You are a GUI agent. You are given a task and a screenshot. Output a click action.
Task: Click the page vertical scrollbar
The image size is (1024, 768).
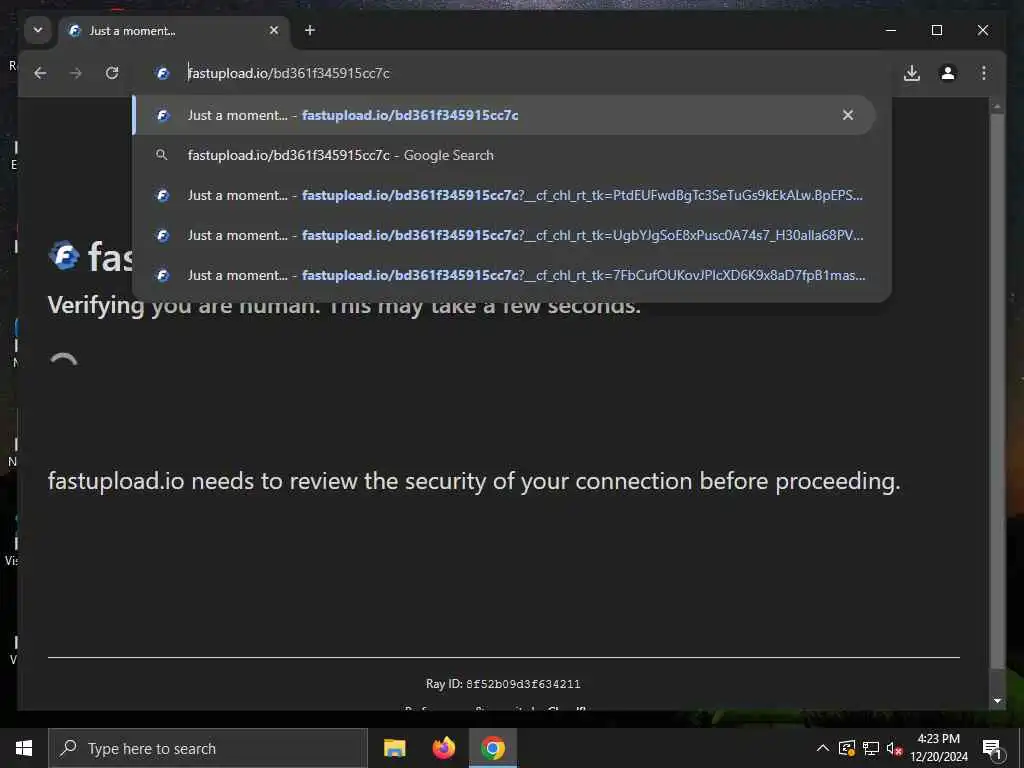point(997,392)
